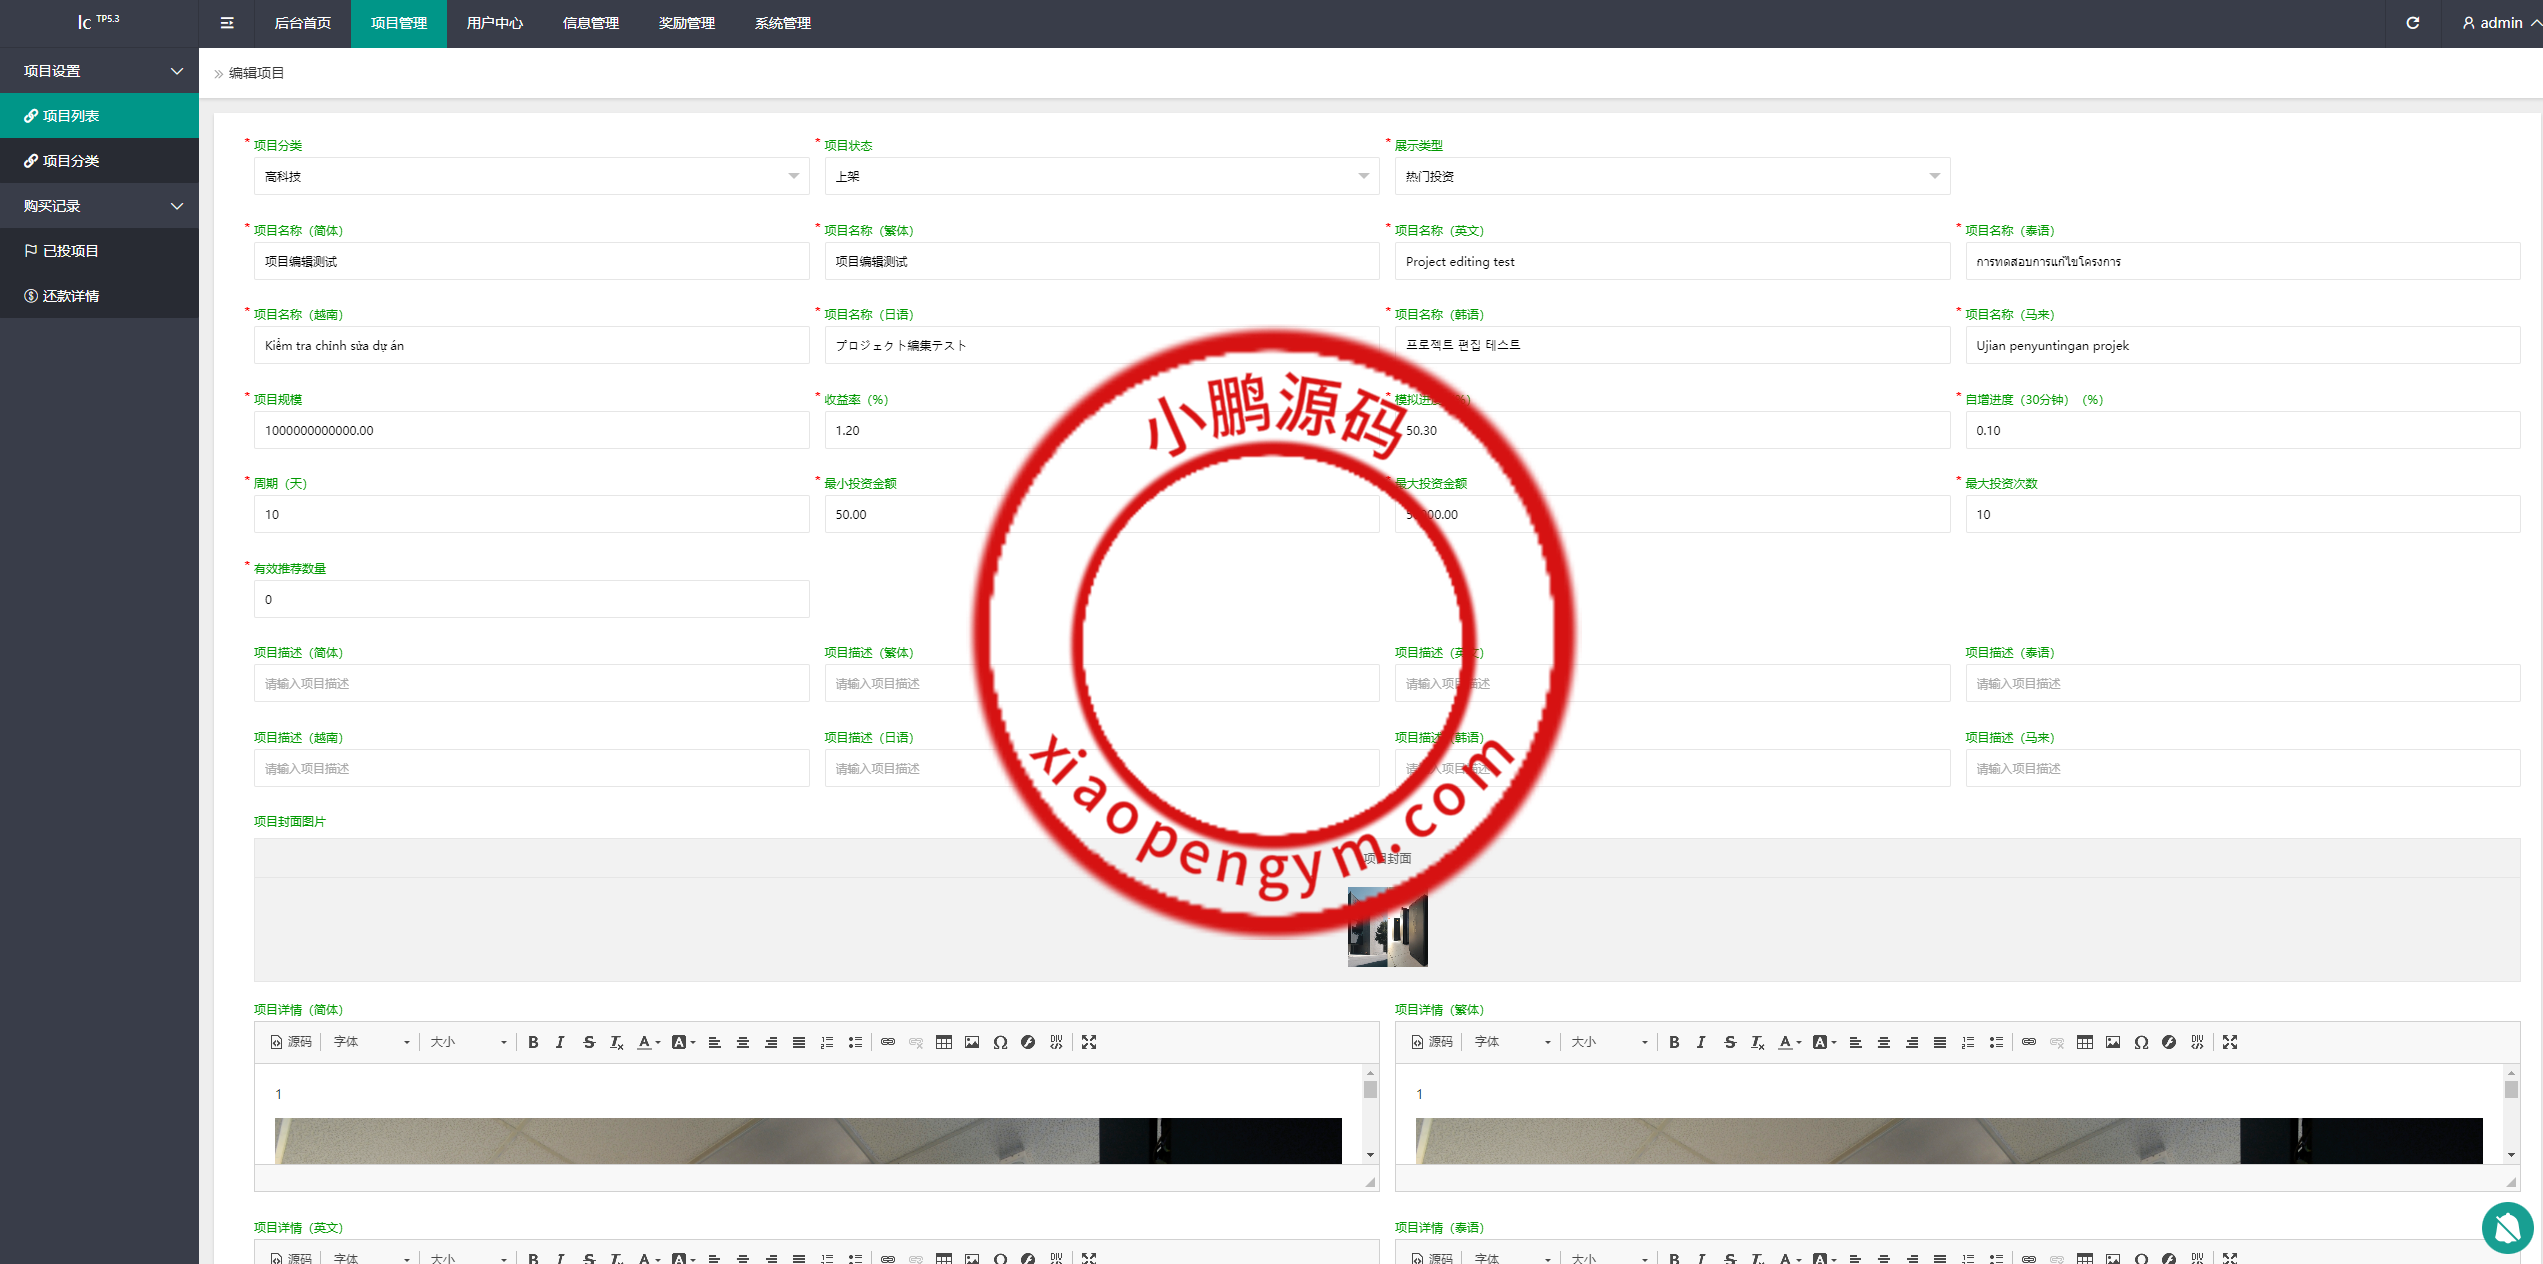This screenshot has width=2543, height=1264.
Task: Click the project cover image thumbnail
Action: 1387,928
